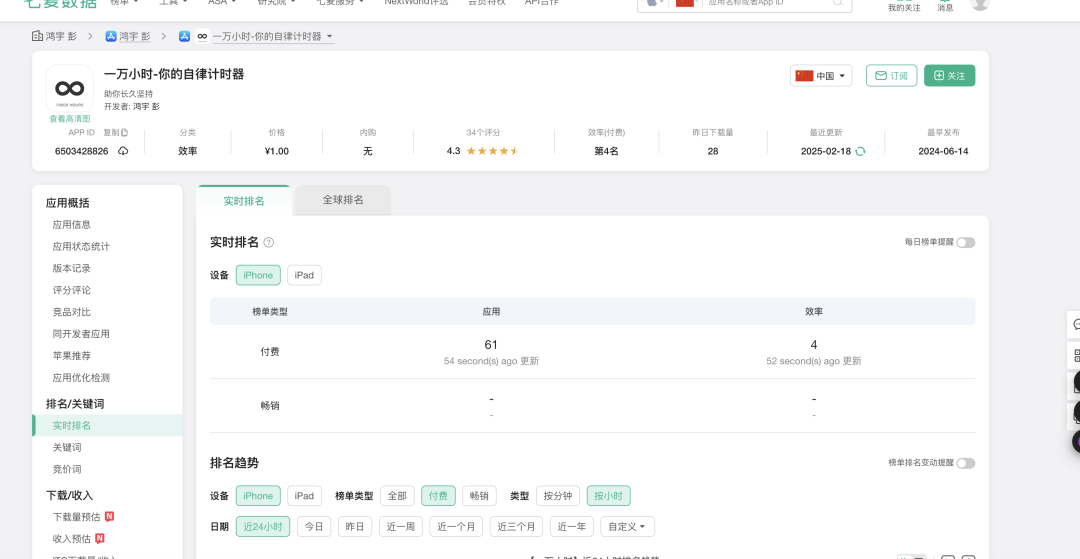Select highlighted 实时排名 item in the sidebar

pos(107,425)
